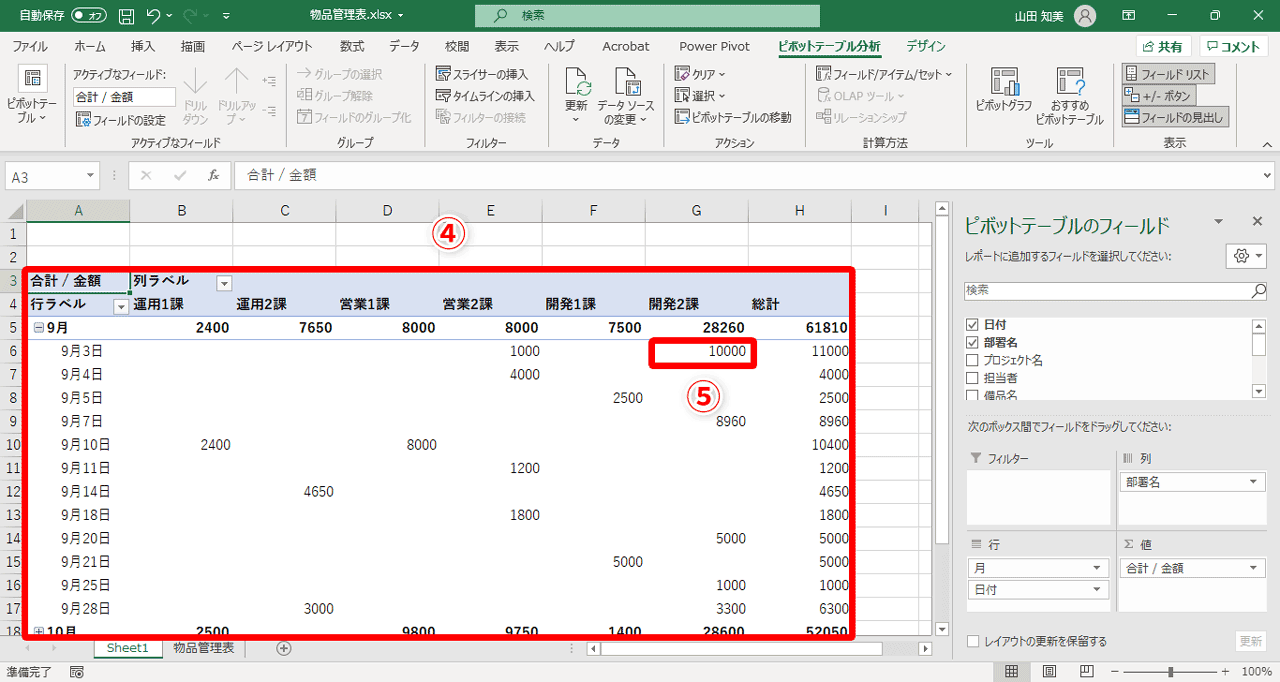Toggle フィールドの見出し field headers button
Screen dimensions: 1280x682
1174,118
